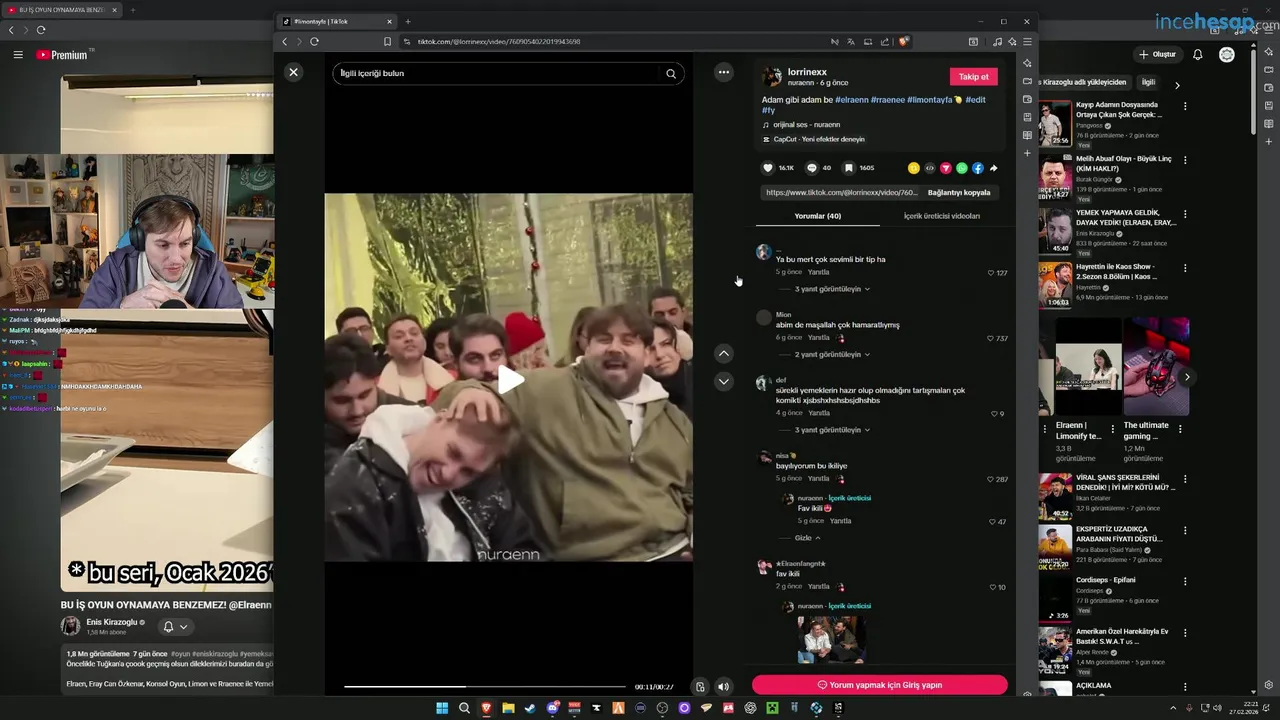Screen dimensions: 1280x720
Task: Open 'orijinal ses - nuraenn' sound link
Action: pyautogui.click(x=806, y=125)
